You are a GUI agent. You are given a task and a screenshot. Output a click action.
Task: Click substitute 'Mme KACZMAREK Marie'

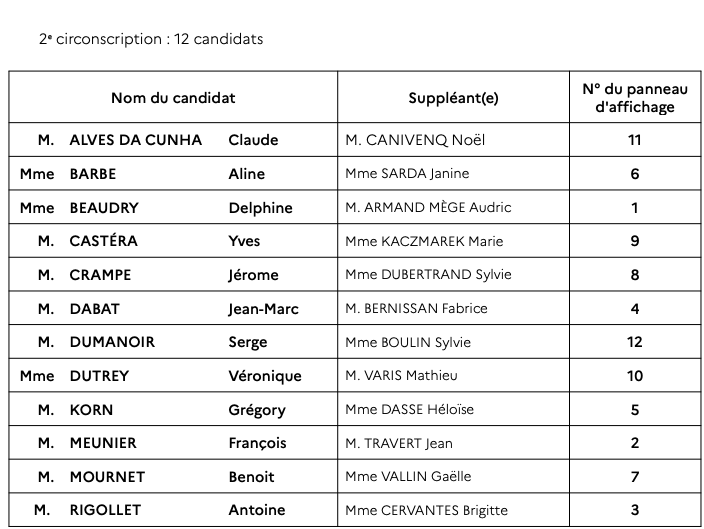tap(423, 241)
